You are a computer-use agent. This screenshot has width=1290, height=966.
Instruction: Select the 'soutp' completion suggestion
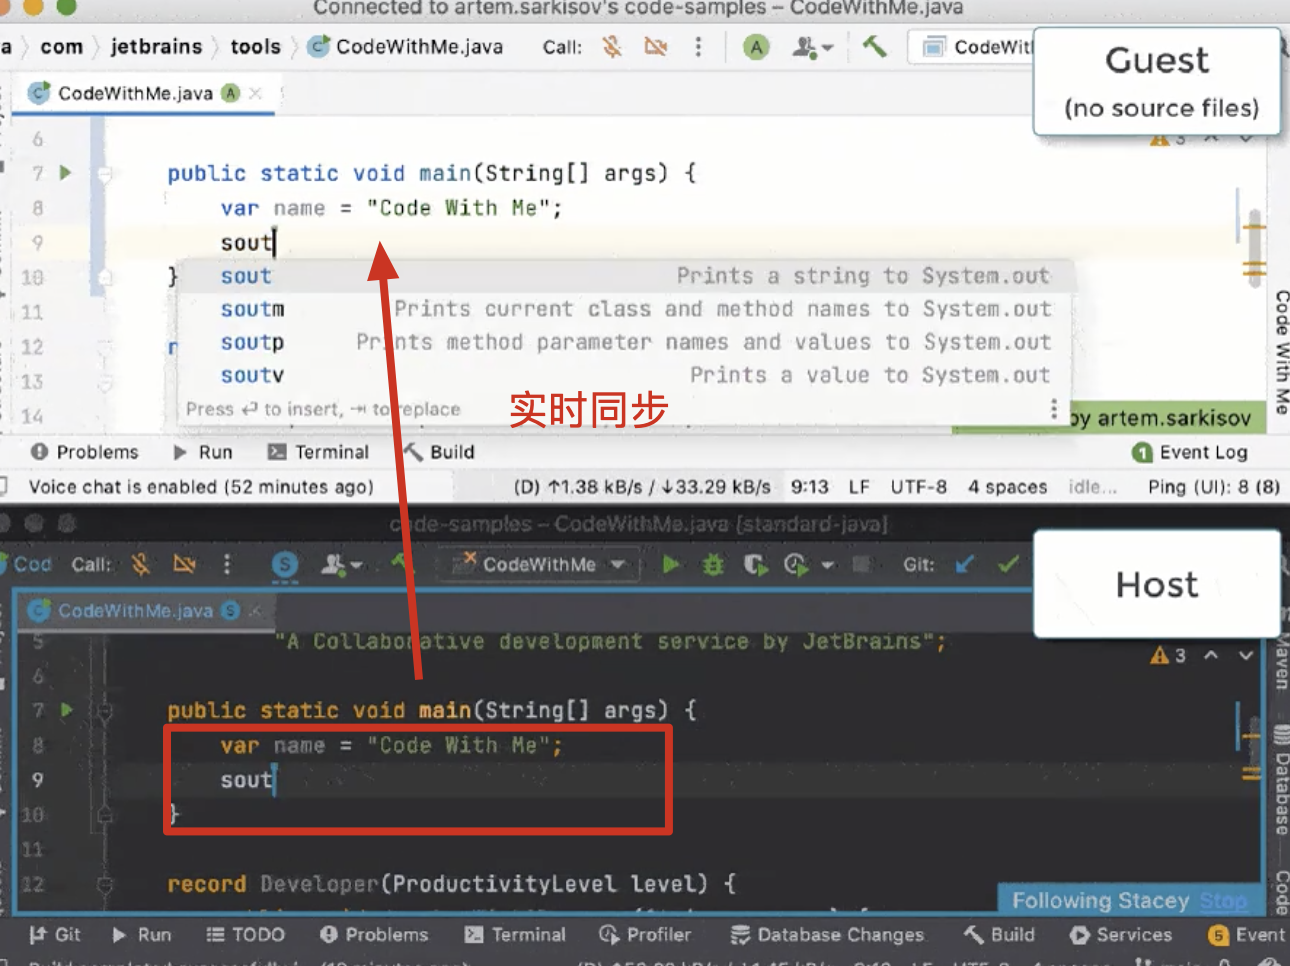625,342
